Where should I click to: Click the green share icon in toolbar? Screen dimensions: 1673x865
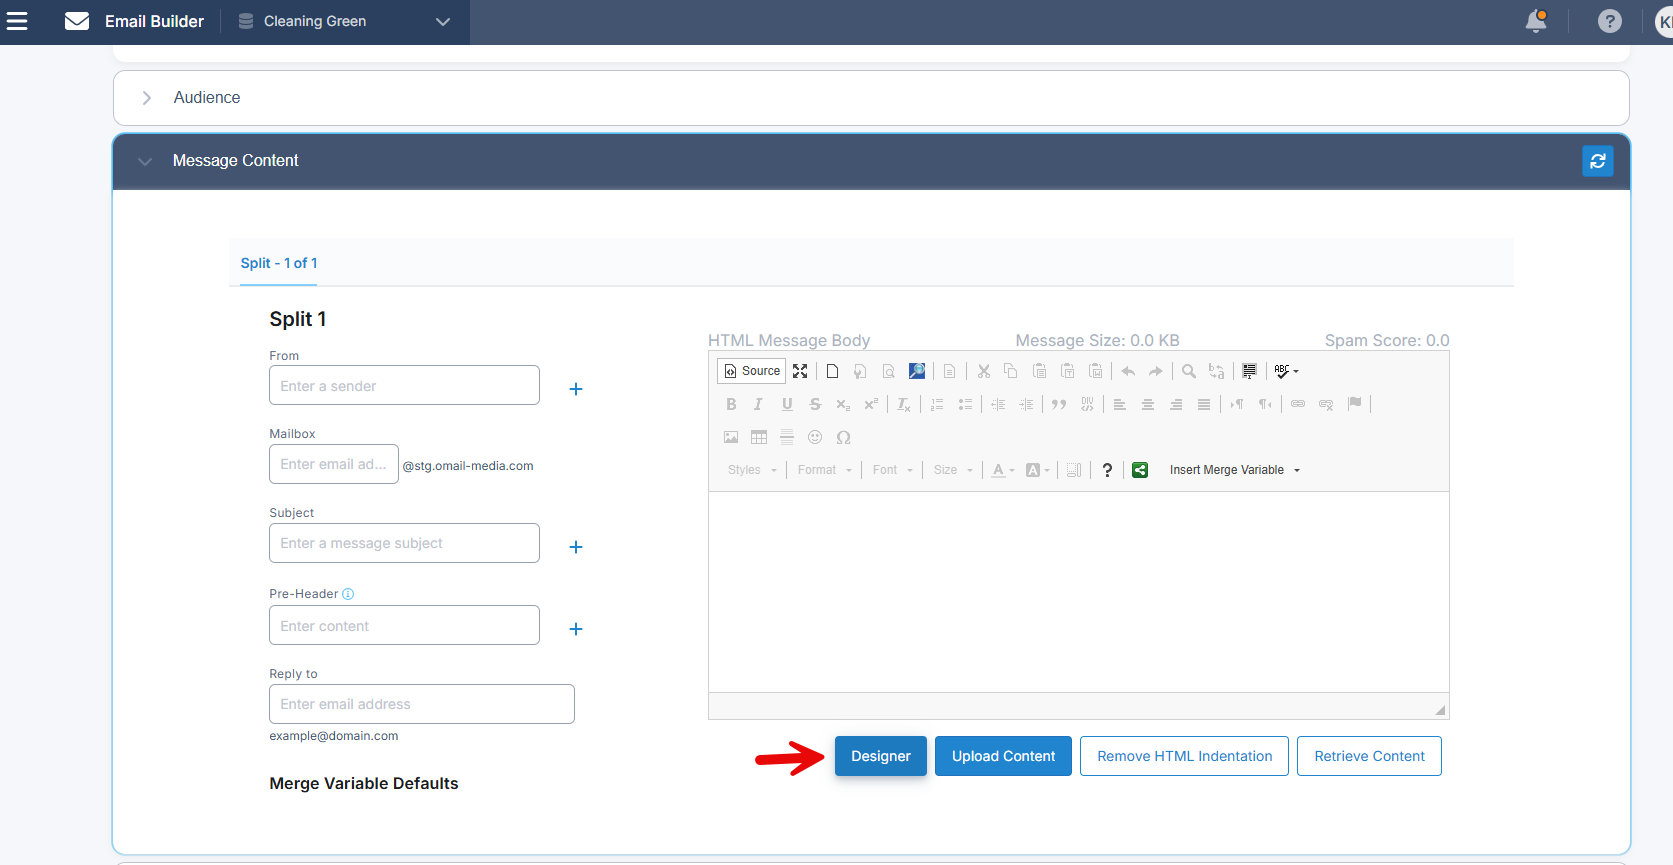coord(1140,470)
